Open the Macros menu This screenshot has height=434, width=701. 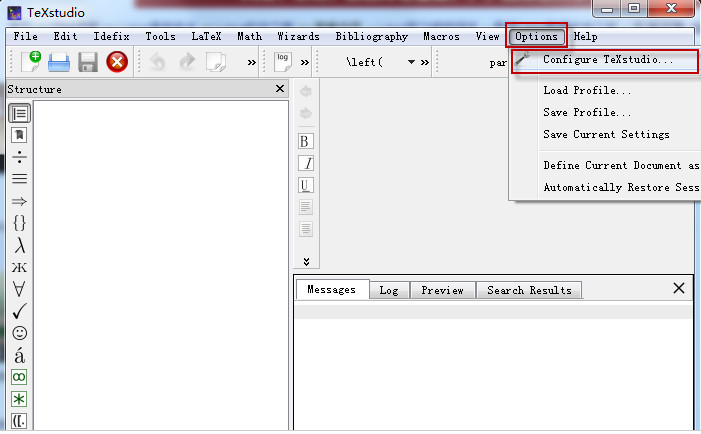point(441,36)
